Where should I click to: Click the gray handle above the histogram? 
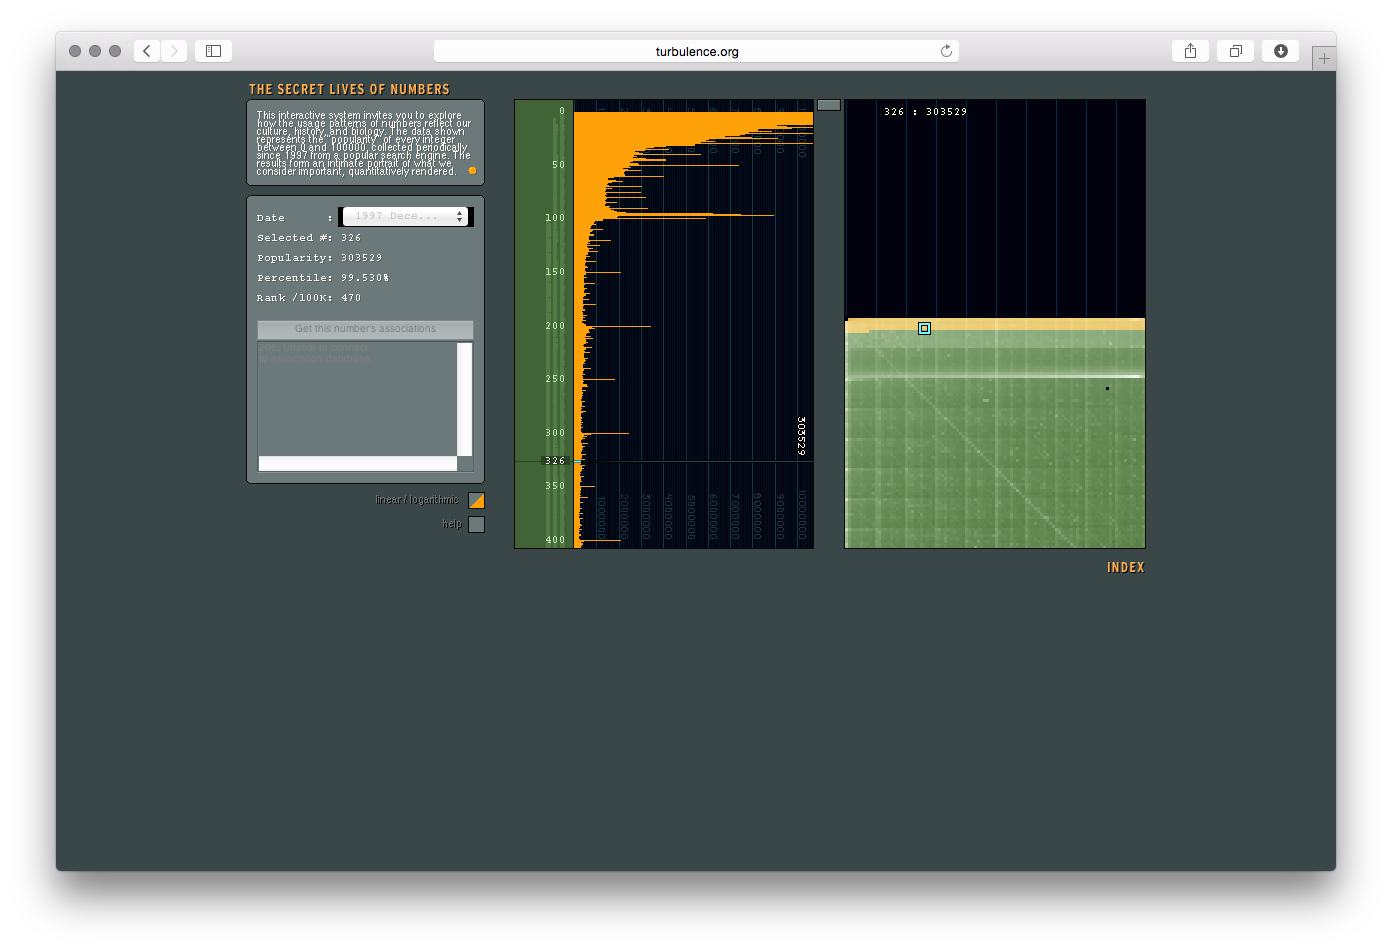pos(828,104)
